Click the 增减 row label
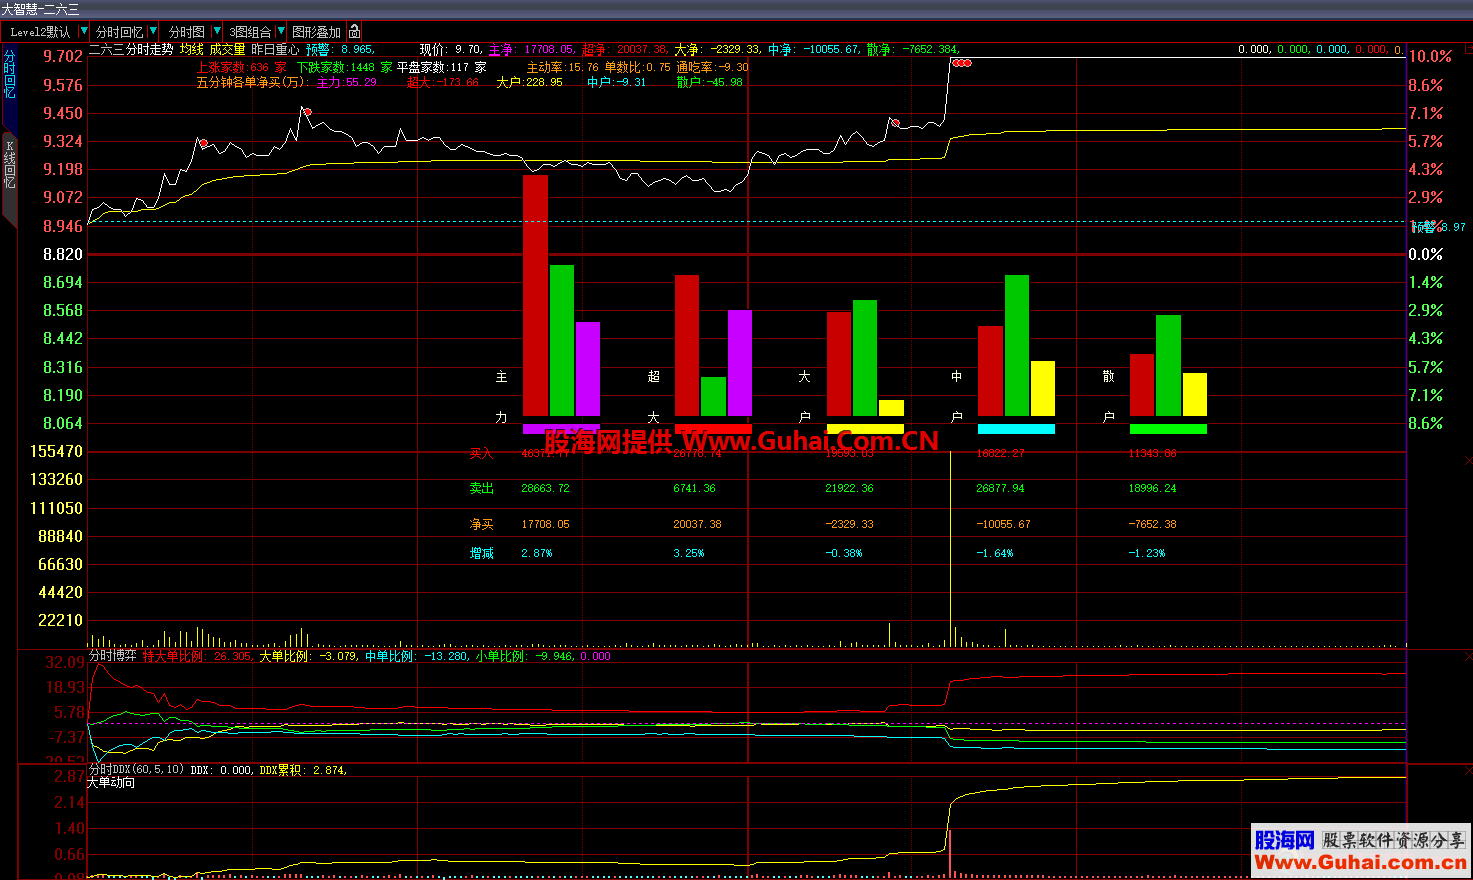 coord(482,553)
